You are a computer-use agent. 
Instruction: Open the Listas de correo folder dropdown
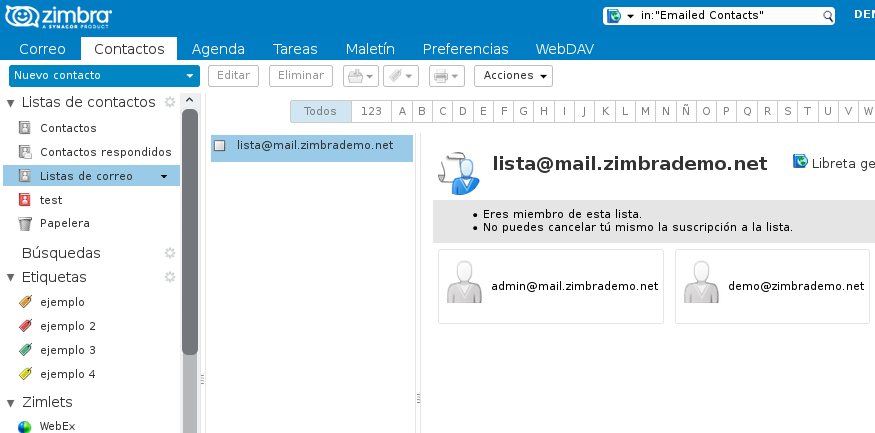[x=164, y=176]
